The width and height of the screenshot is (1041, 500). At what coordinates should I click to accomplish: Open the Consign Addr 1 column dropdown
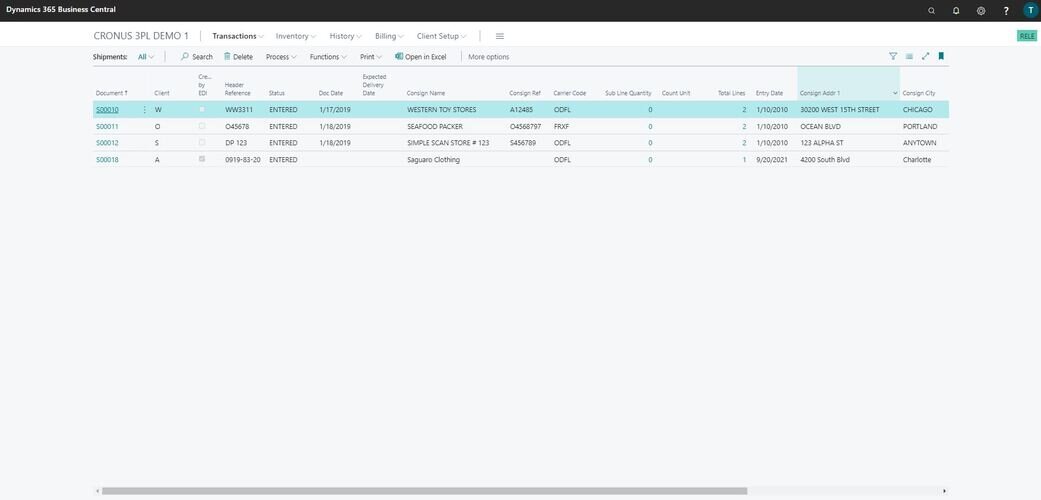coord(895,93)
